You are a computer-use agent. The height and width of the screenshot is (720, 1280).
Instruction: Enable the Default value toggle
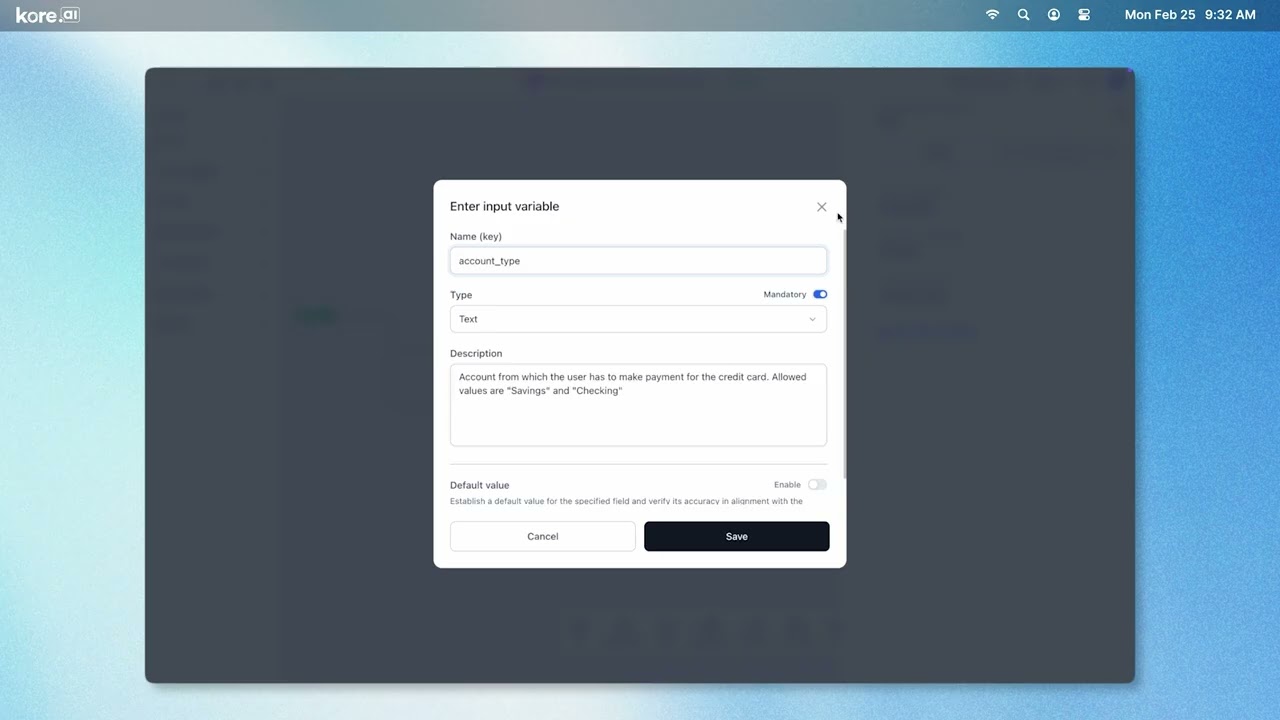tap(818, 485)
